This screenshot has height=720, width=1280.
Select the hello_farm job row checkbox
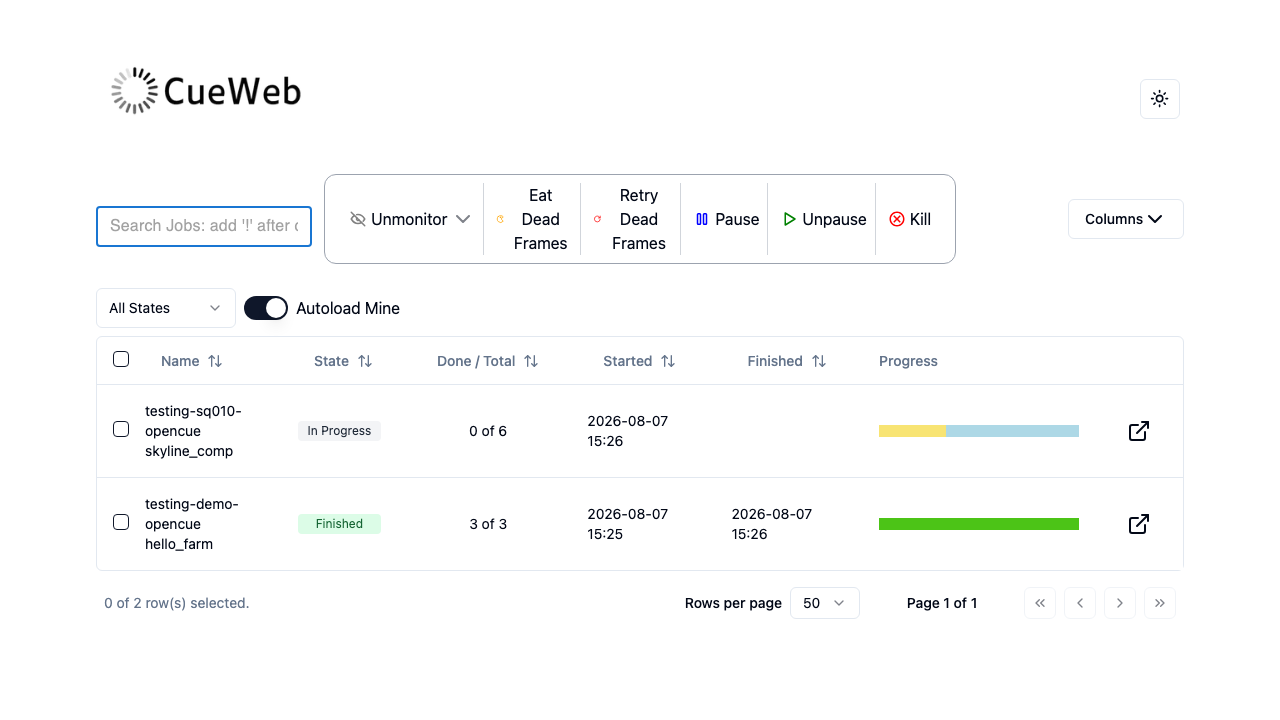pyautogui.click(x=121, y=522)
